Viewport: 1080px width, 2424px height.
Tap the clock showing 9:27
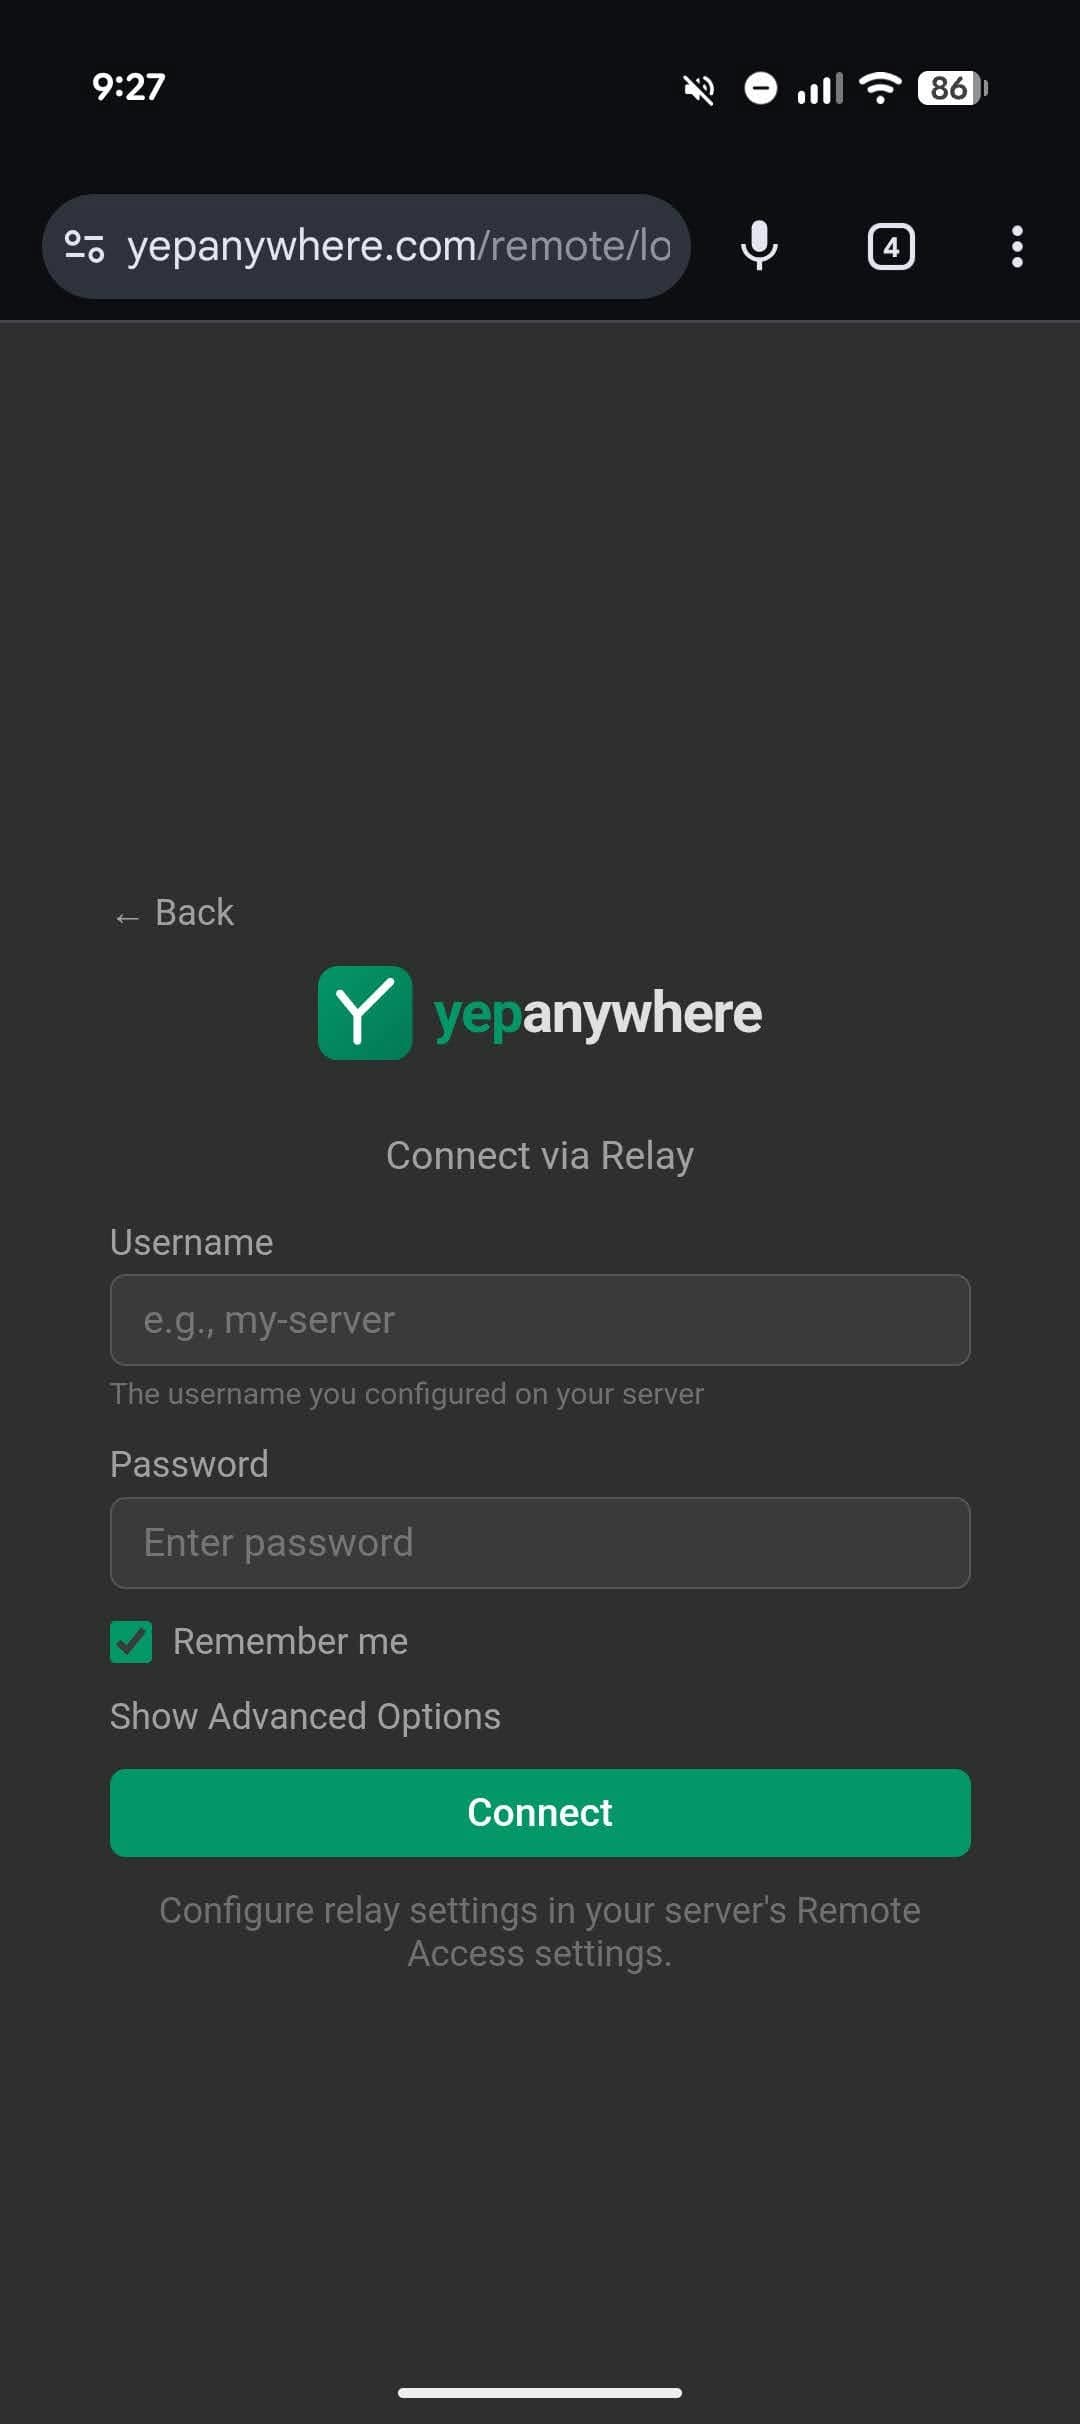(x=126, y=88)
